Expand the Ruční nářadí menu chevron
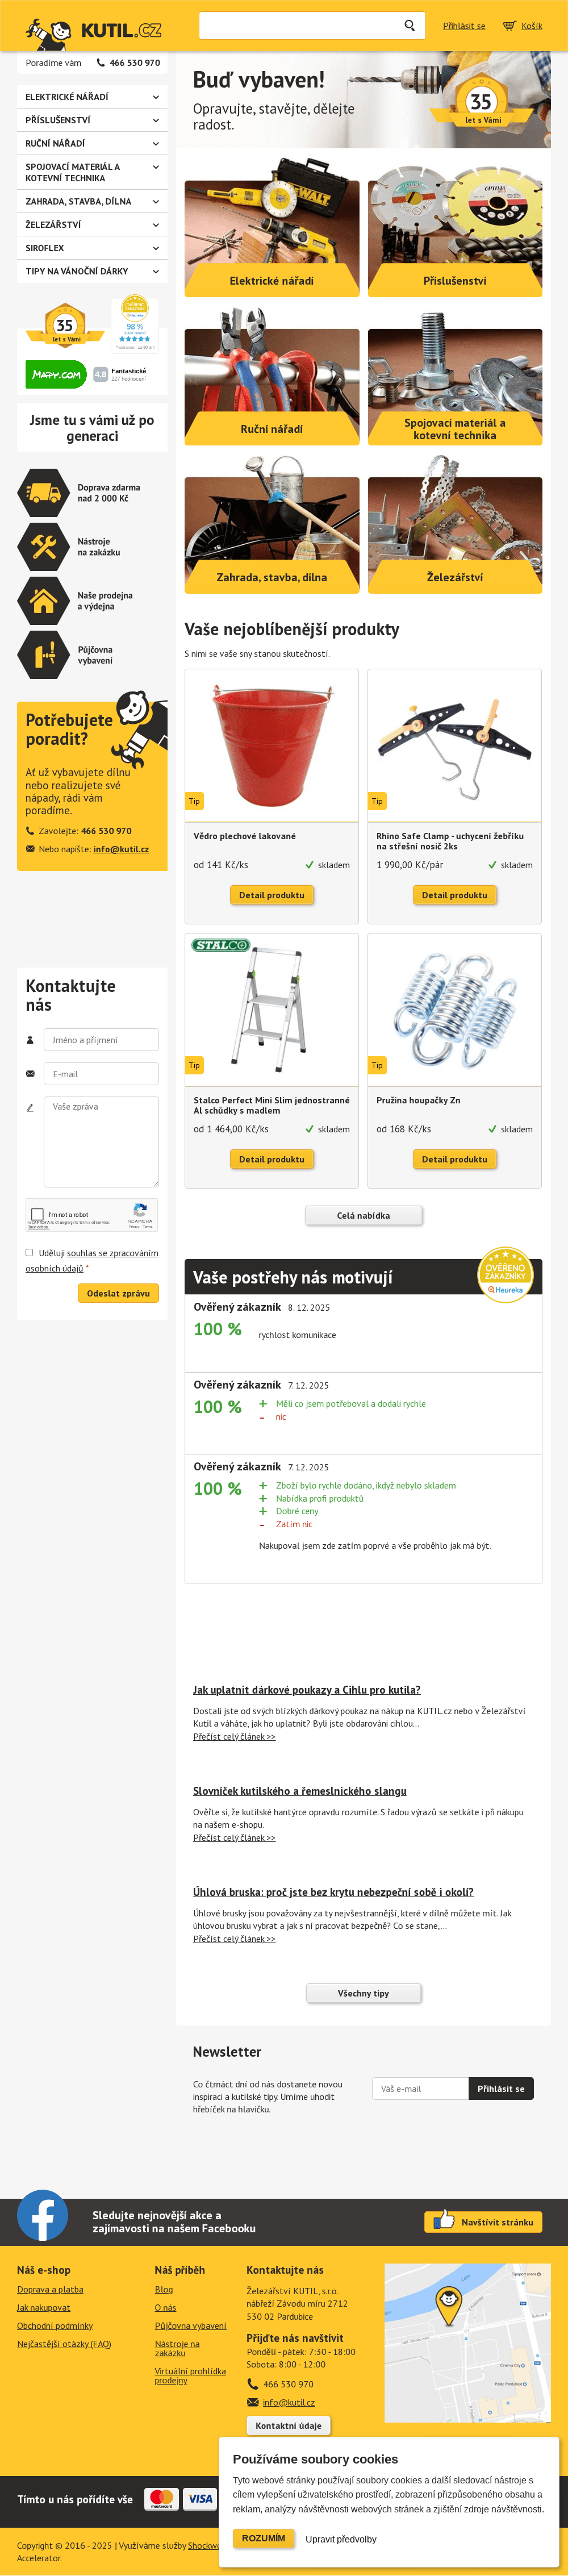The height and width of the screenshot is (2576, 568). (155, 143)
